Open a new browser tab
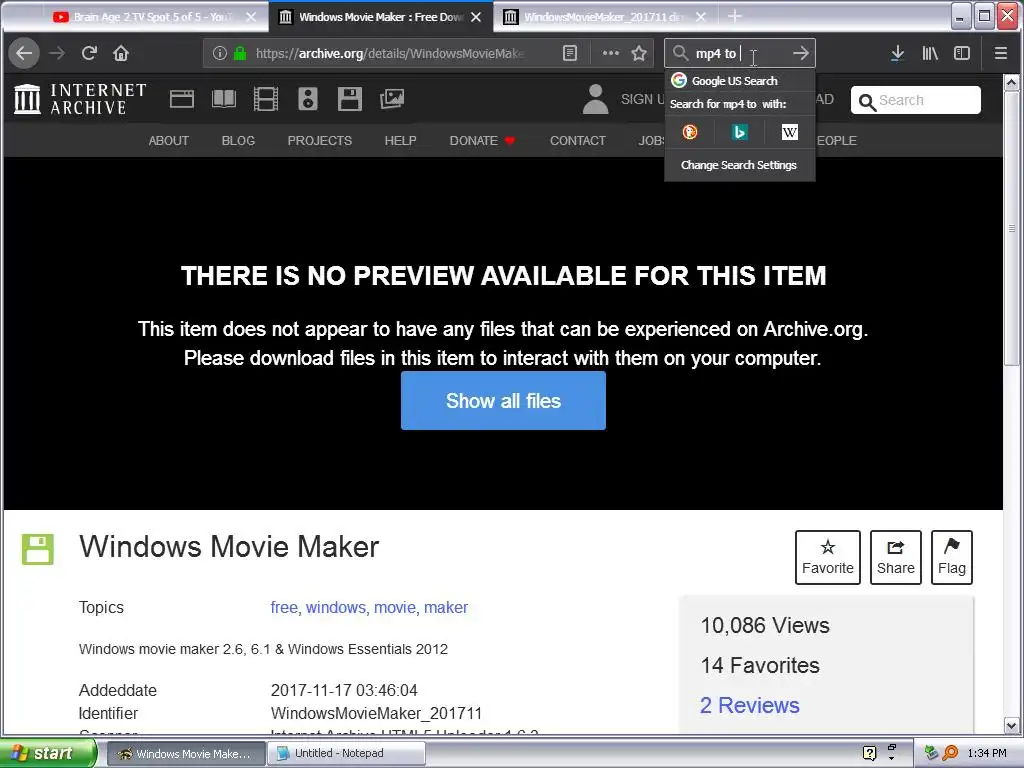The width and height of the screenshot is (1024, 768). click(735, 16)
